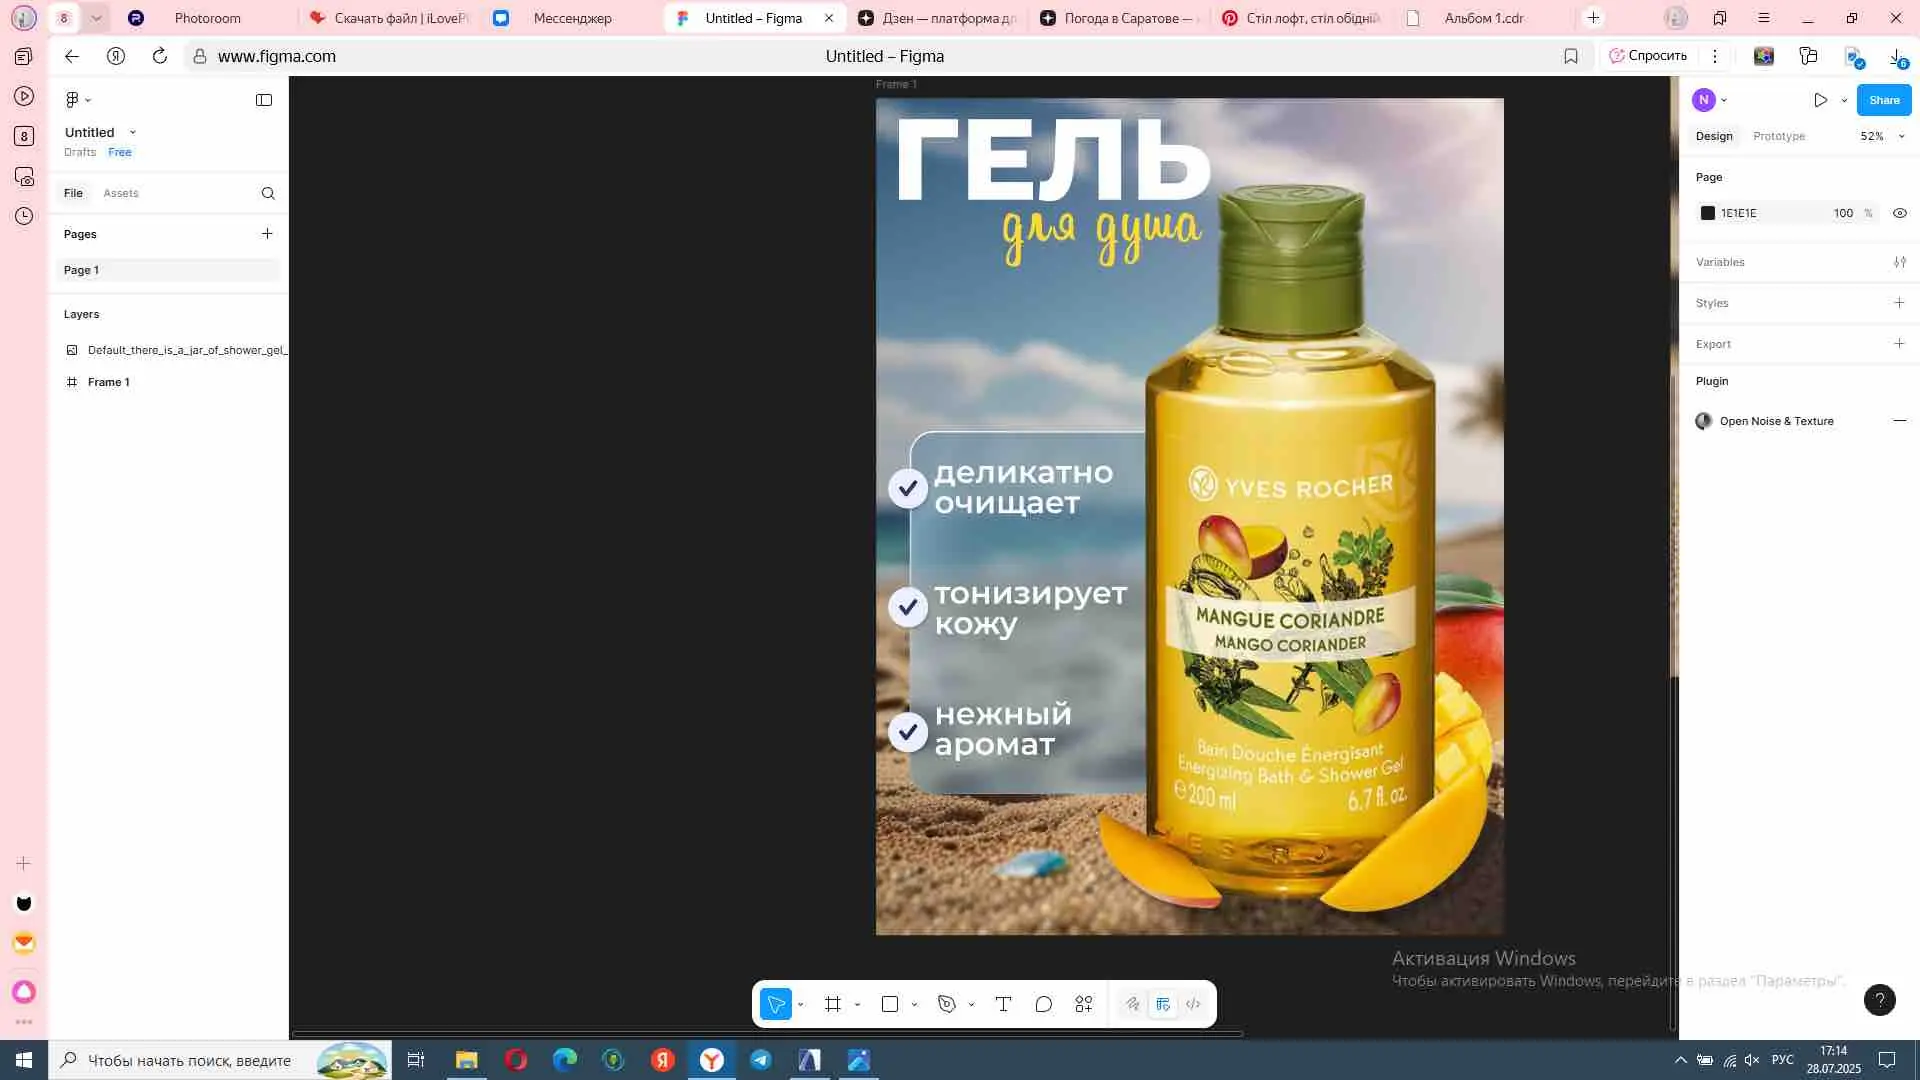Switch to the Assets tab
1920x1080 pixels.
(x=121, y=193)
